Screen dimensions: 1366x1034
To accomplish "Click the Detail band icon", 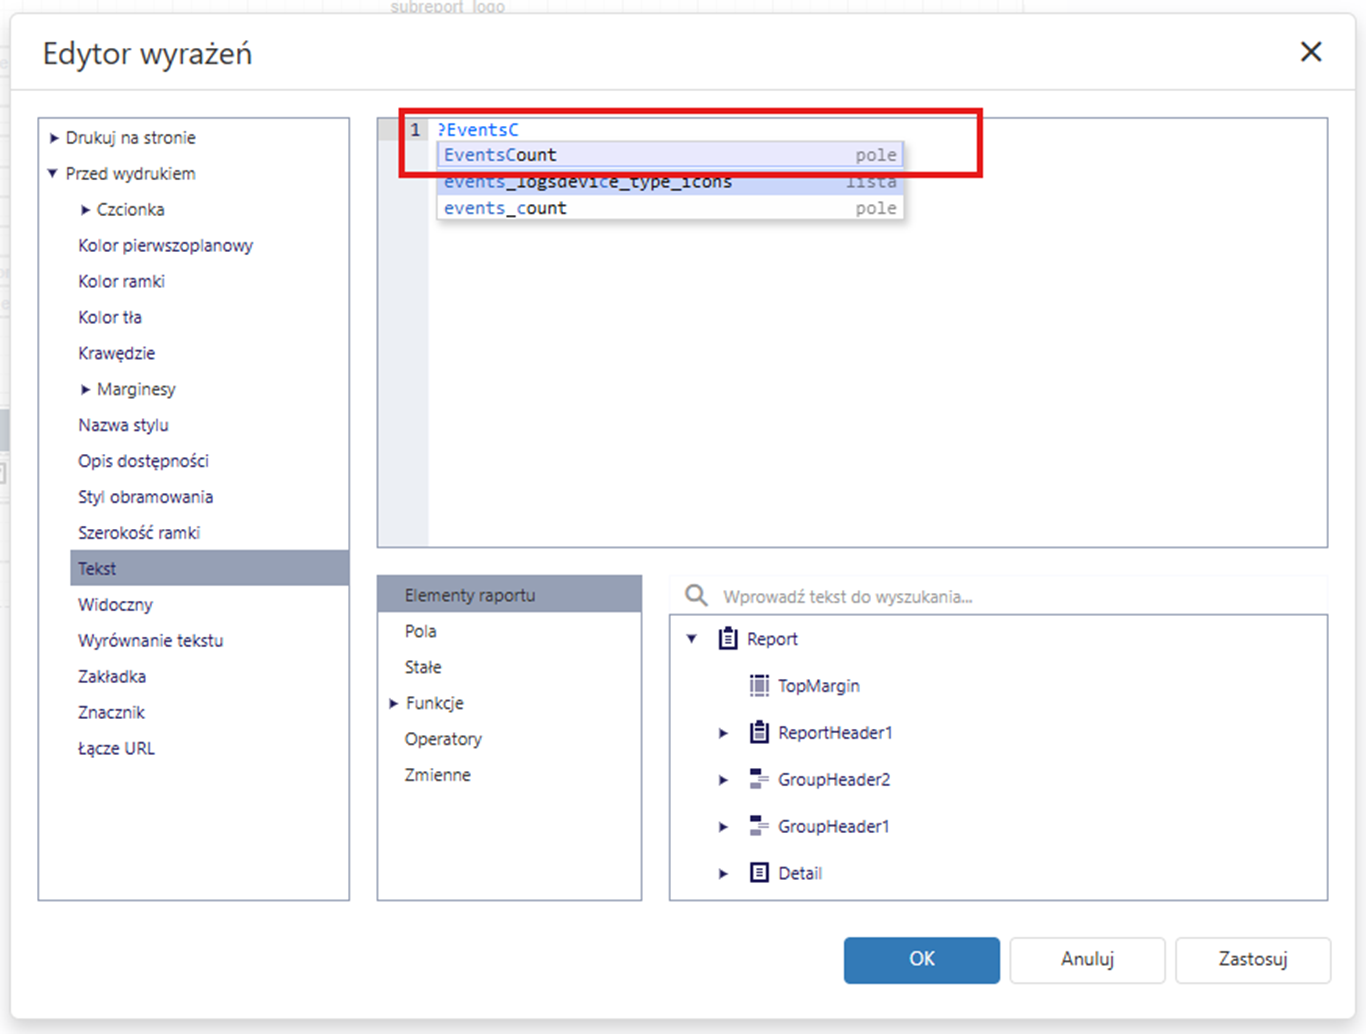I will click(x=759, y=873).
